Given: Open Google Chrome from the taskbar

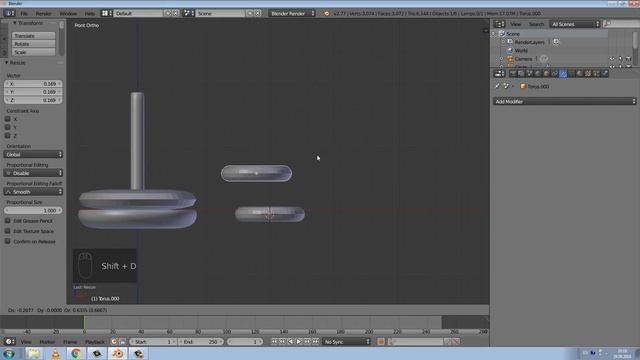Looking at the screenshot, I should click(76, 353).
